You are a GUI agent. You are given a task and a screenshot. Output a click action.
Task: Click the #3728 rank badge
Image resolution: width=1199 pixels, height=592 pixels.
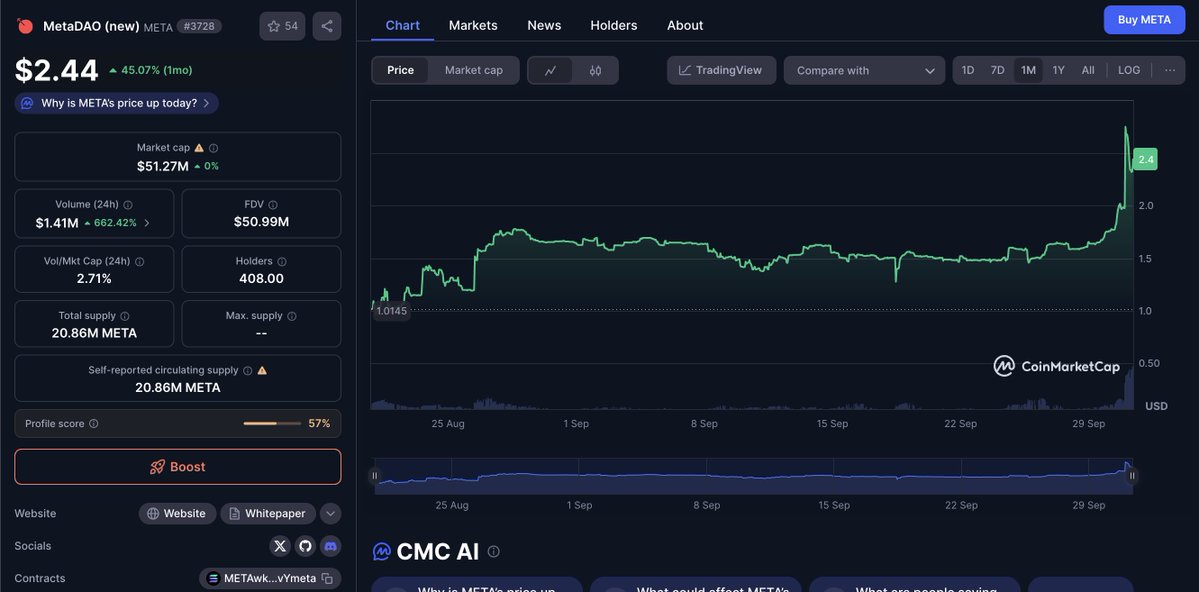[200, 26]
